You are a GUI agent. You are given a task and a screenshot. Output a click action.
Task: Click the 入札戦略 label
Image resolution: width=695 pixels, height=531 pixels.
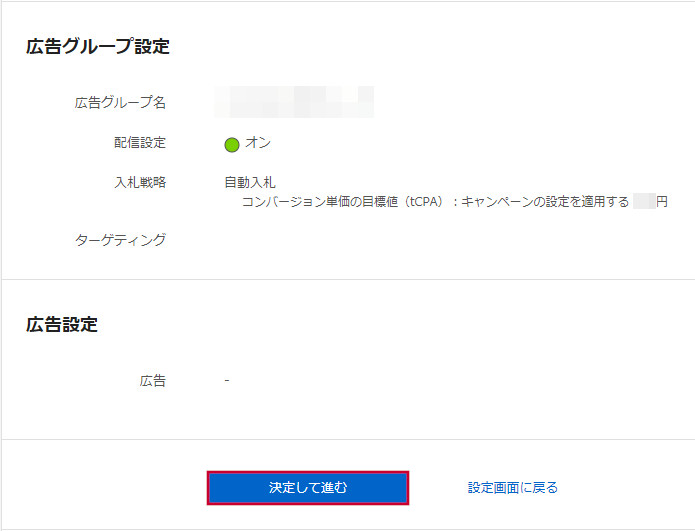click(140, 183)
